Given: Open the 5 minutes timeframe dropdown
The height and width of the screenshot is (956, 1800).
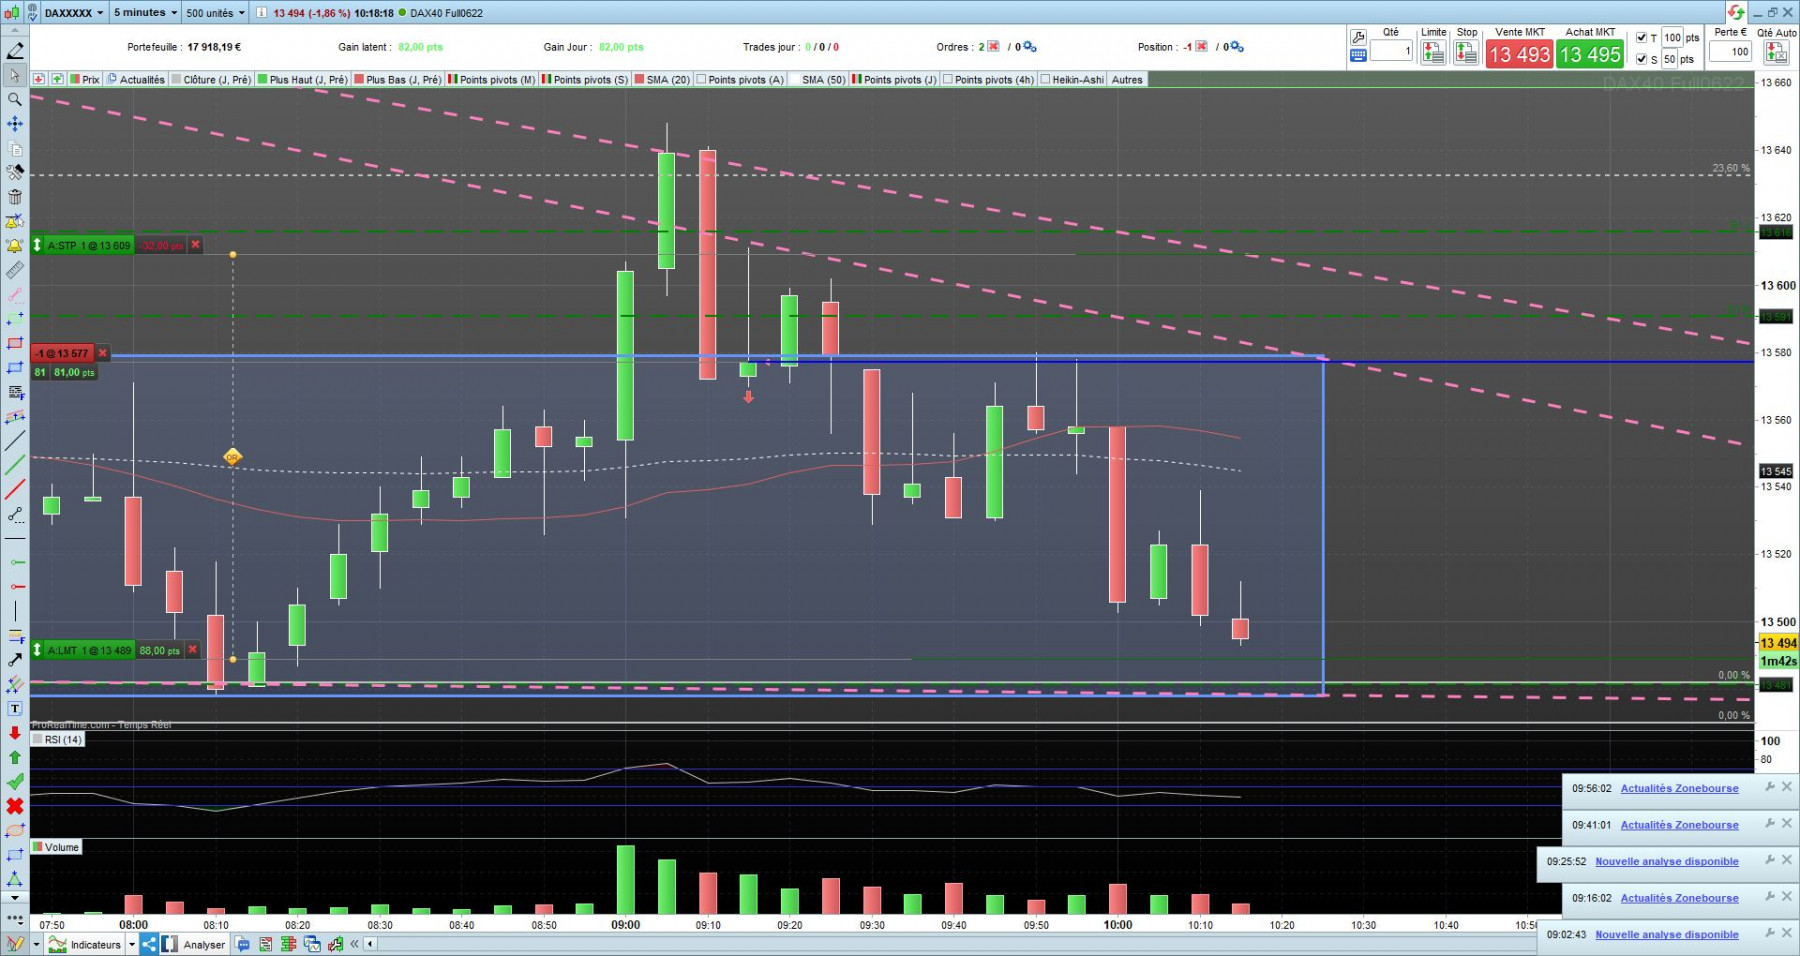Looking at the screenshot, I should [x=145, y=13].
